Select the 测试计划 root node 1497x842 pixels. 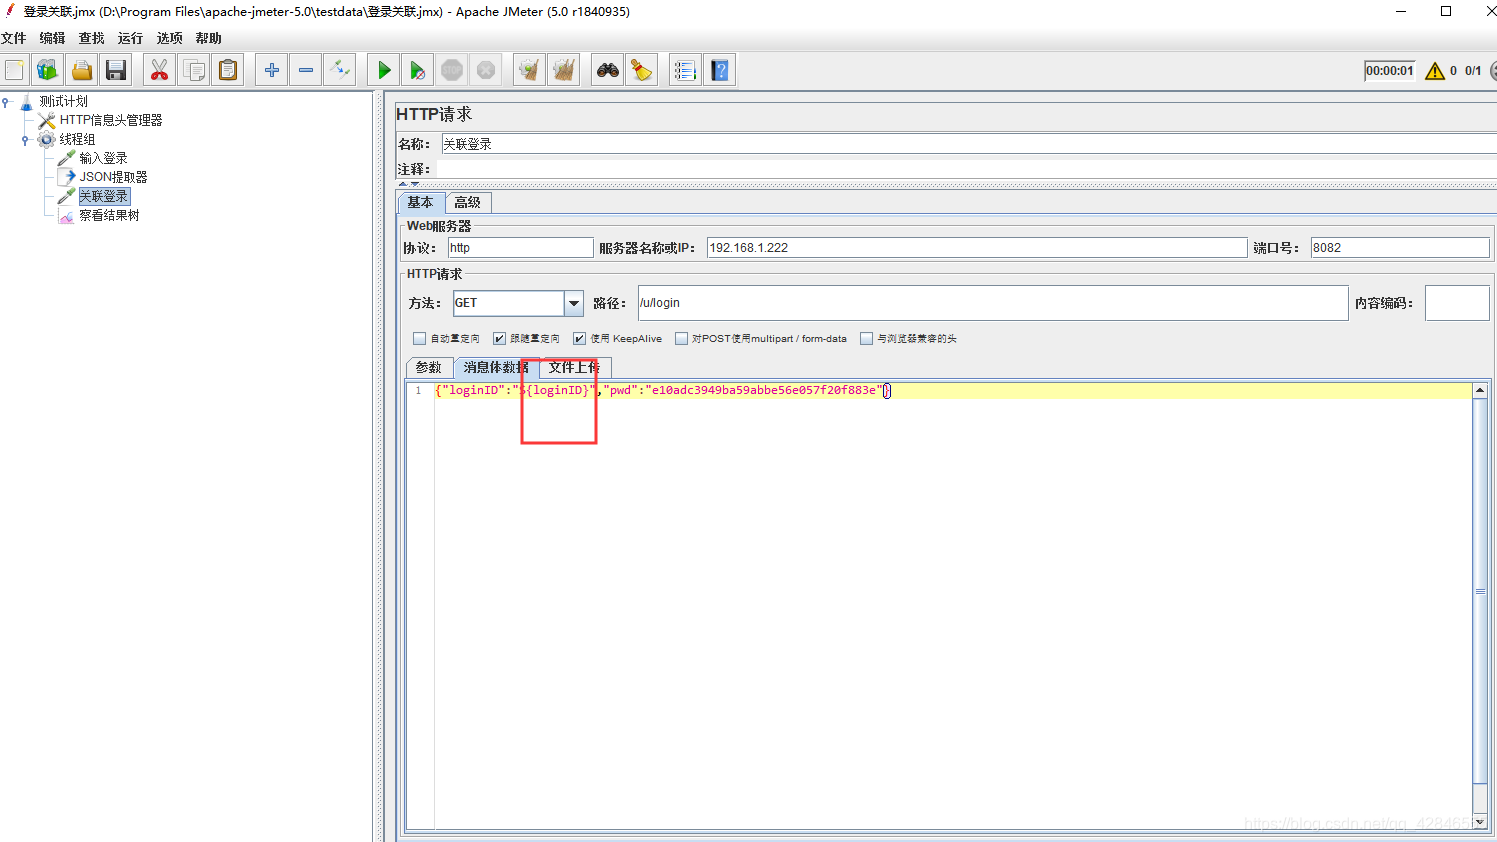click(x=63, y=101)
